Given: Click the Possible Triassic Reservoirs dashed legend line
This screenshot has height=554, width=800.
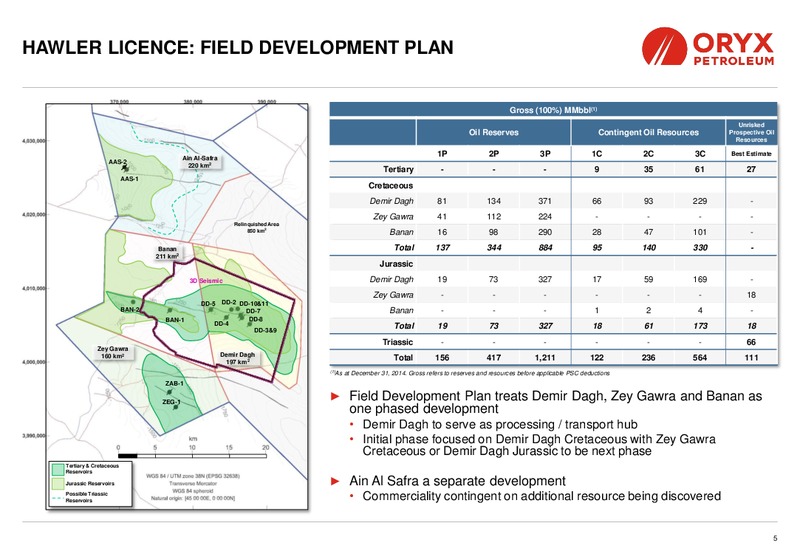Looking at the screenshot, I should [x=57, y=497].
